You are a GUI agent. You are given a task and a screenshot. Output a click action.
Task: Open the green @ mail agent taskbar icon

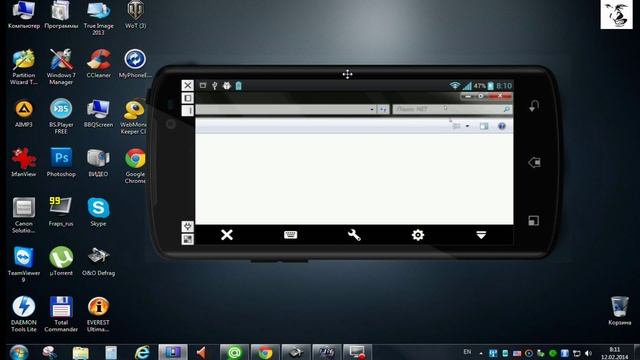coord(234,352)
